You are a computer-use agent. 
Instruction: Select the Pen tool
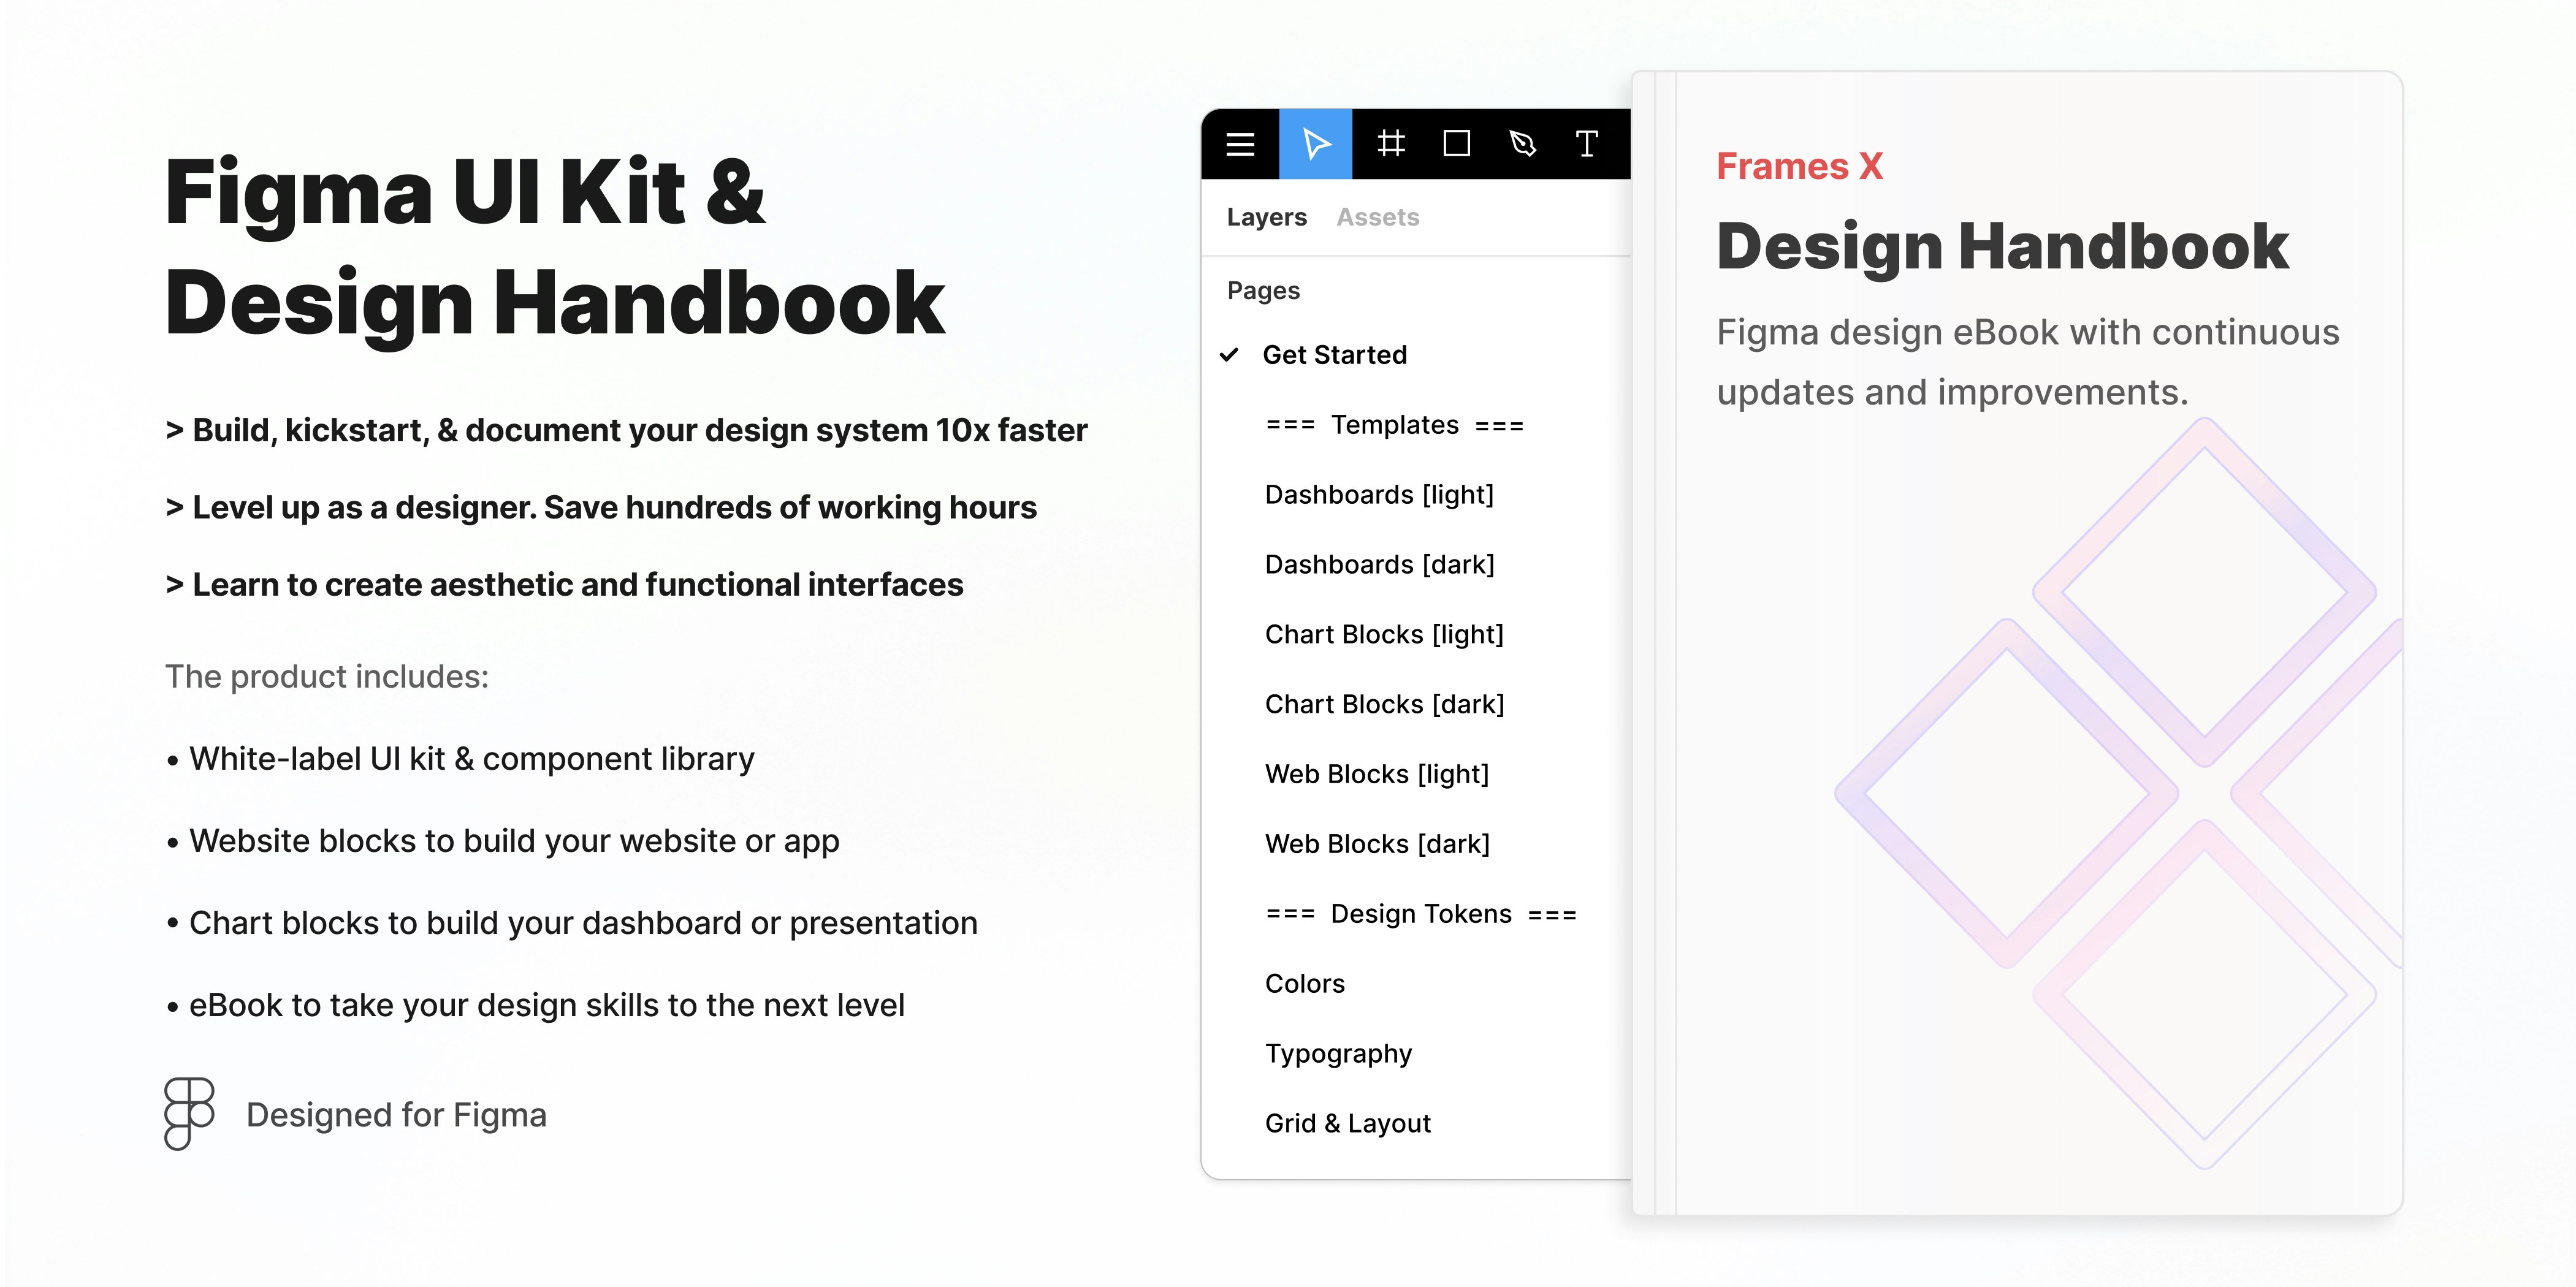click(x=1523, y=144)
